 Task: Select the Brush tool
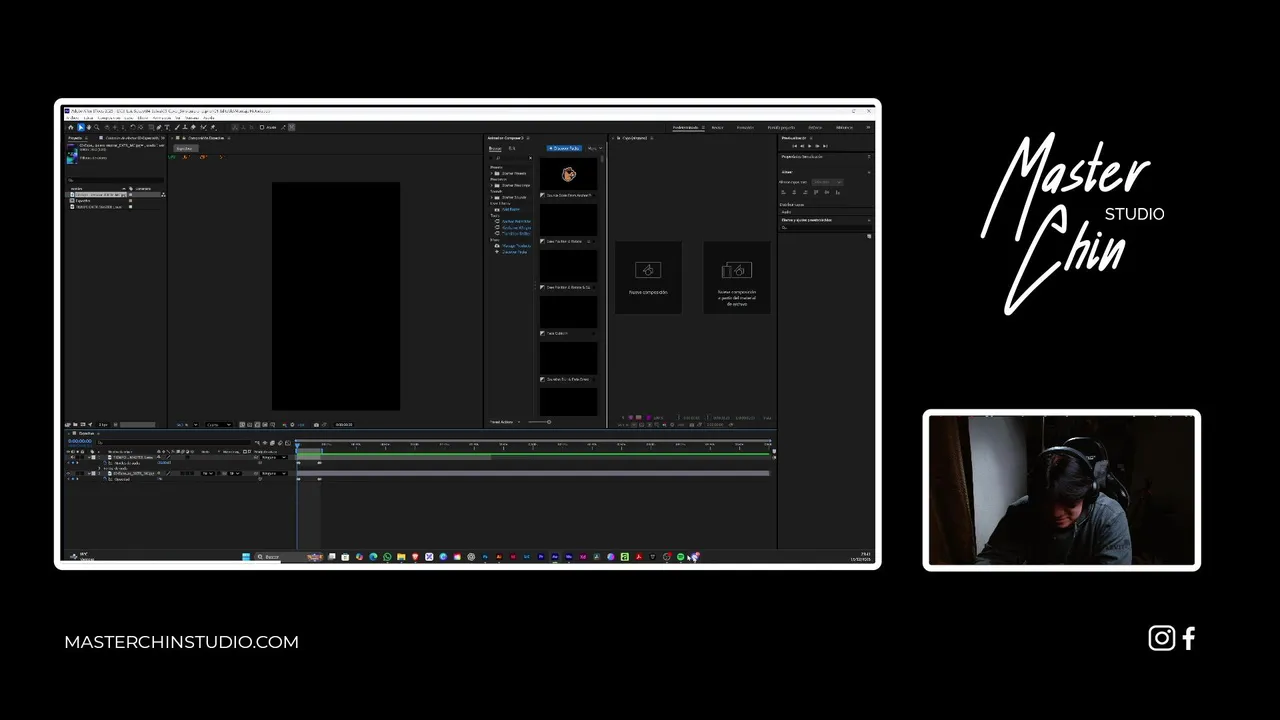point(177,127)
